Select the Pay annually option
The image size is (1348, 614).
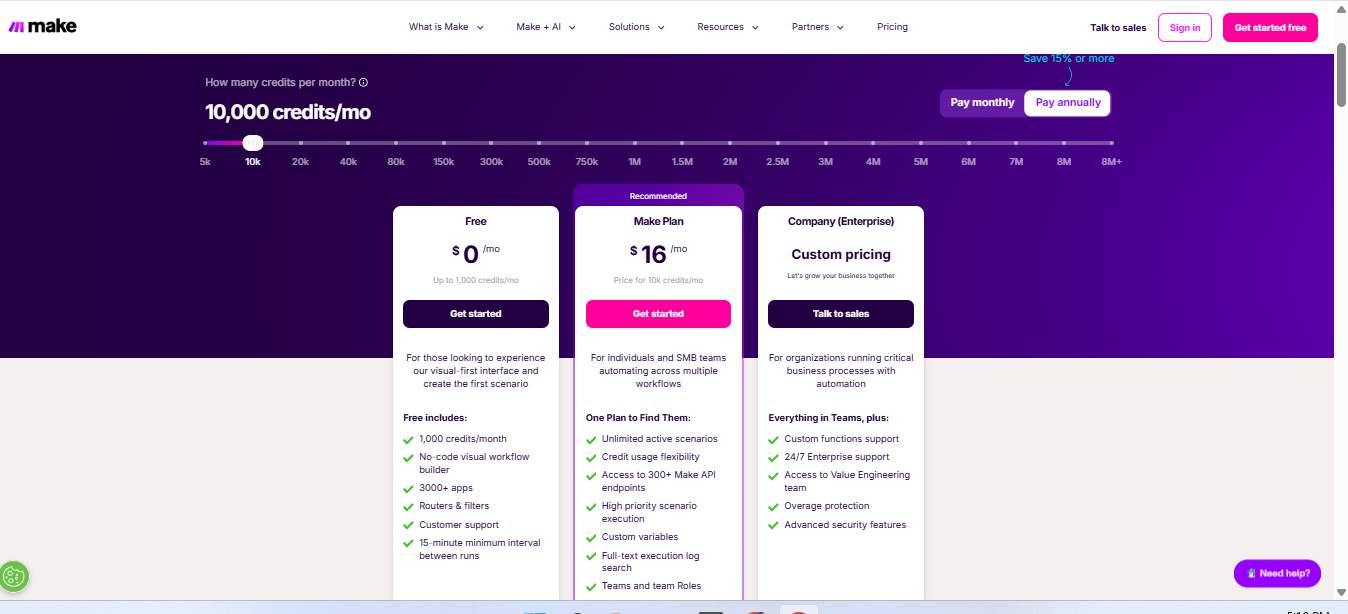coord(1068,103)
